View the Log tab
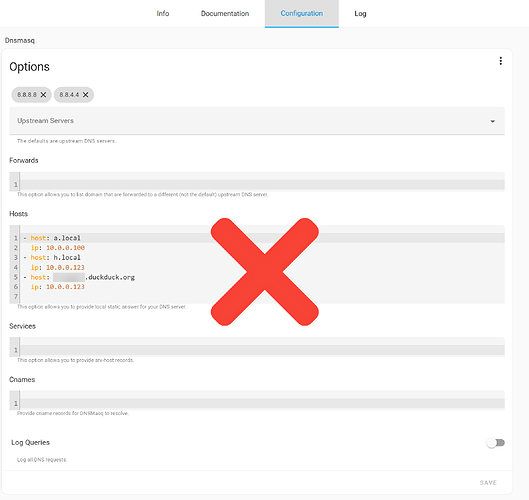Viewport: 529px width, 500px height. coord(360,13)
